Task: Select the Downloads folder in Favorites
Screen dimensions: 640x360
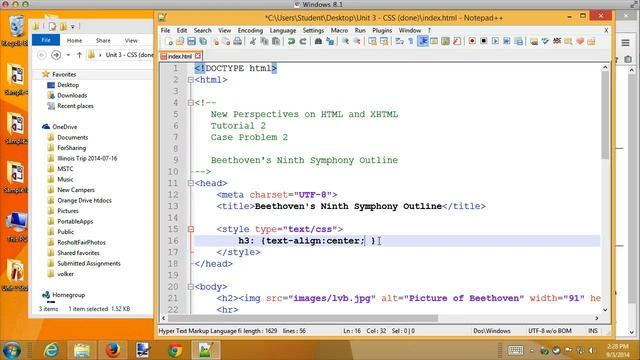Action: coord(72,96)
